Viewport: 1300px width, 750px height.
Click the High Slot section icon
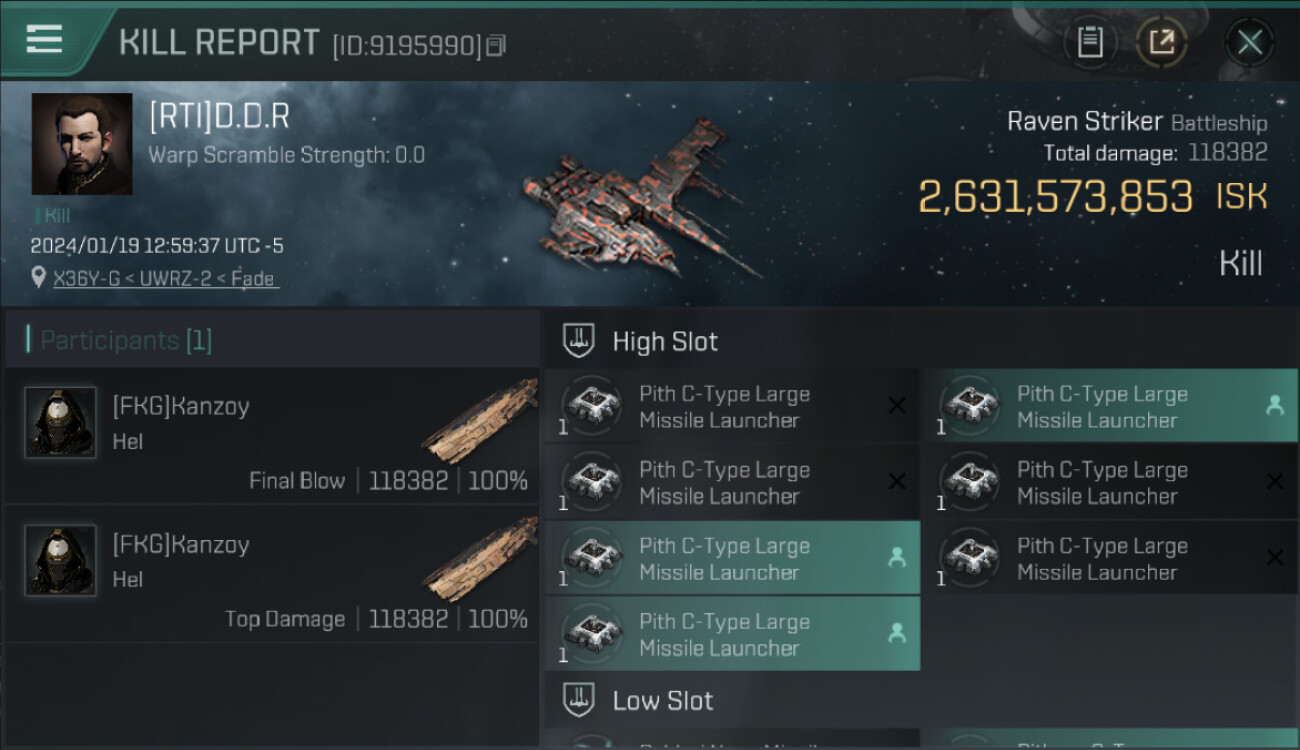(580, 341)
